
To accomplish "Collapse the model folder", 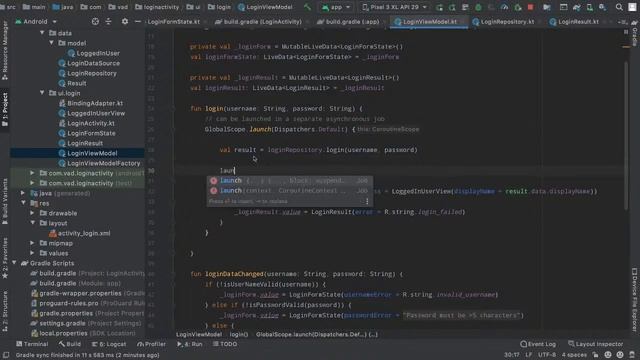I will click(x=51, y=43).
